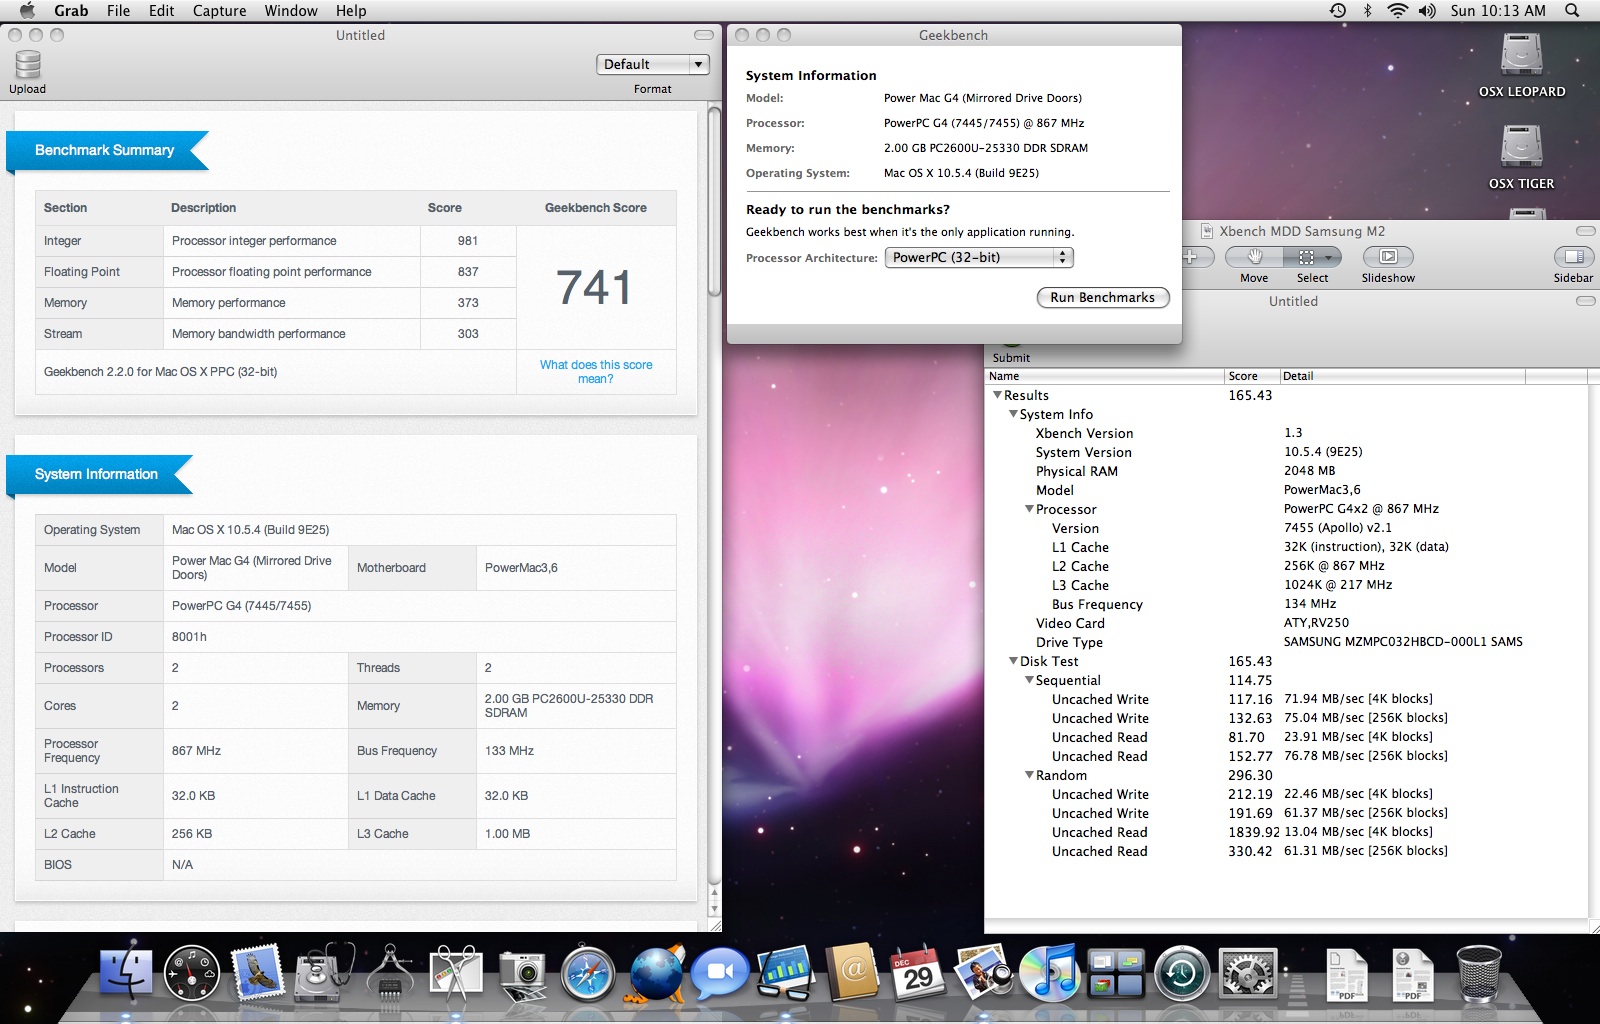Click the Name column header in Xbench
The height and width of the screenshot is (1024, 1600).
[1104, 376]
